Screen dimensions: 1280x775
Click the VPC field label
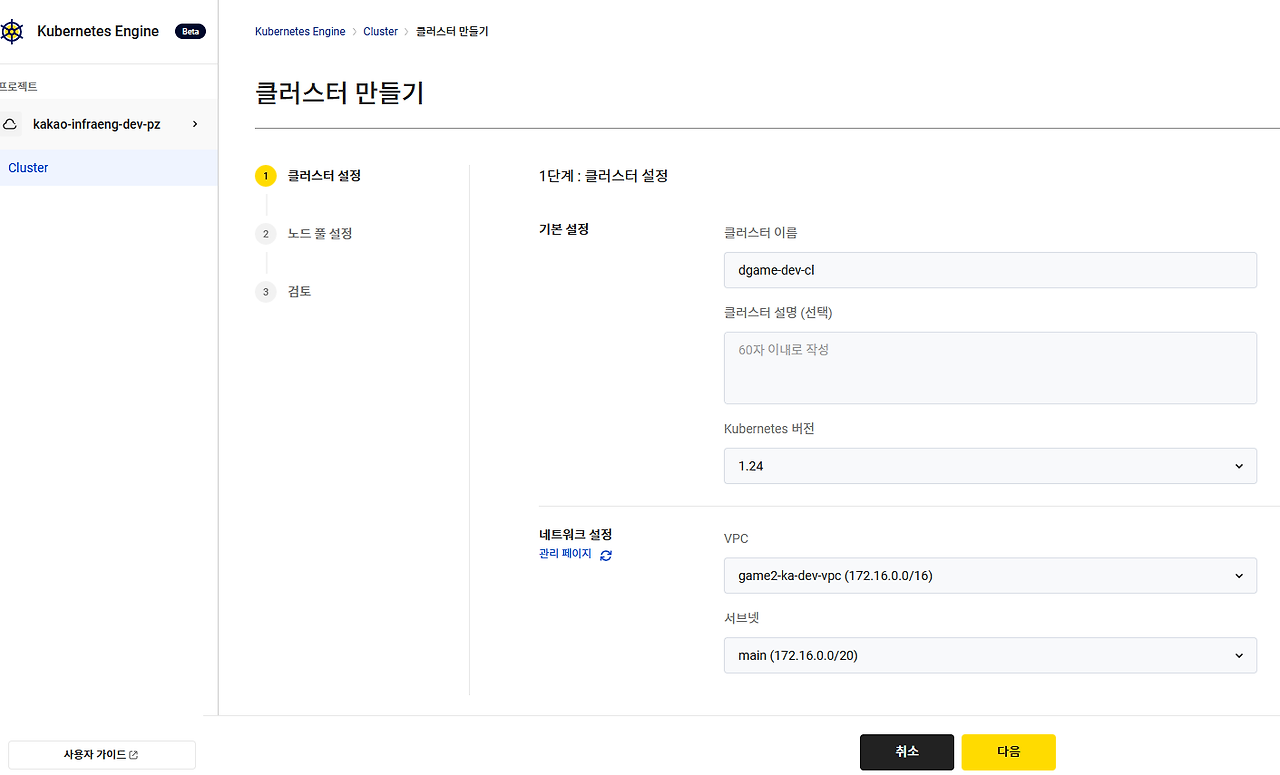[x=736, y=539]
